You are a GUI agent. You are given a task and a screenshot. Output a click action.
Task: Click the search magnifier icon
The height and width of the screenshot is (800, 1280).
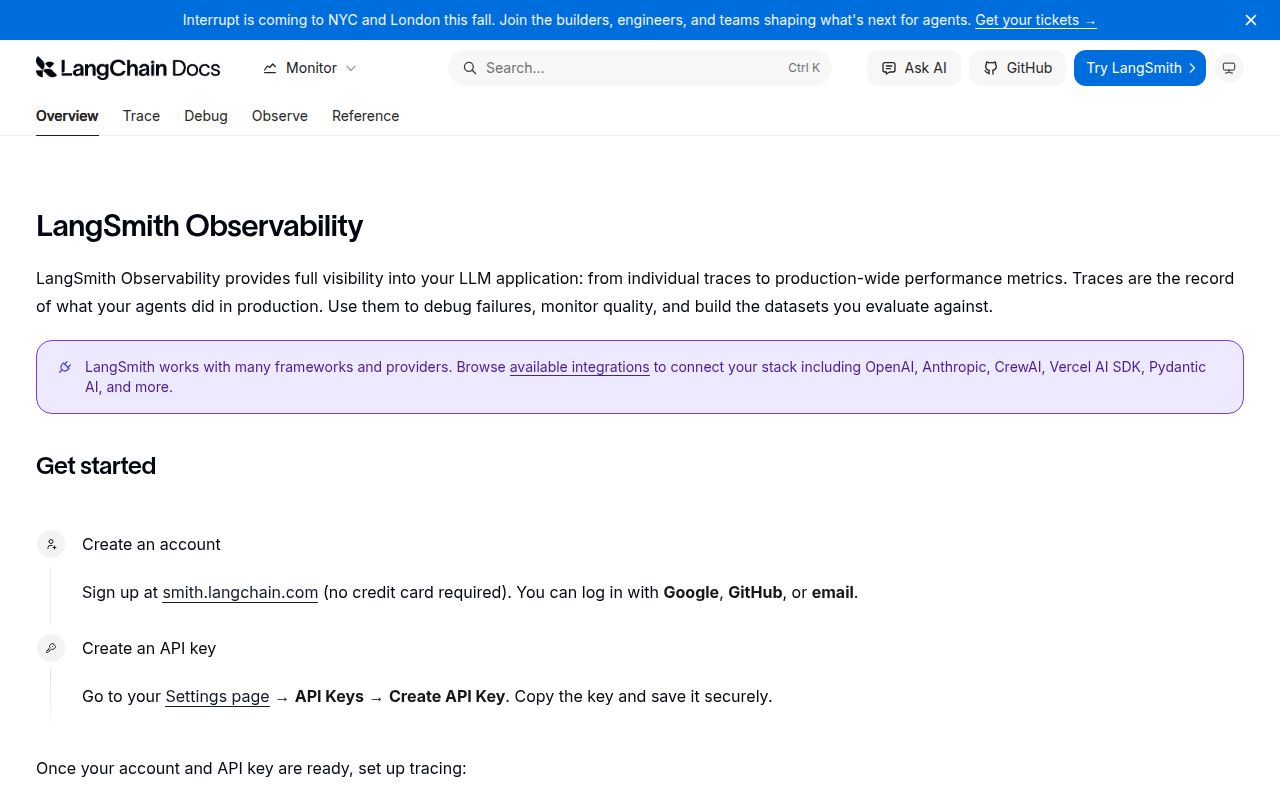[x=470, y=68]
